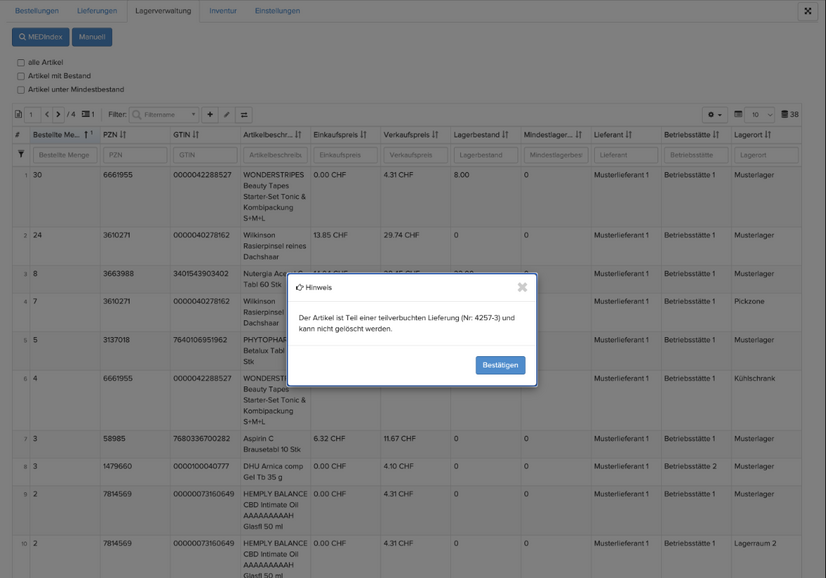Open the rows-per-page dropdown showing 10
Image resolution: width=826 pixels, height=578 pixels.
(x=760, y=115)
